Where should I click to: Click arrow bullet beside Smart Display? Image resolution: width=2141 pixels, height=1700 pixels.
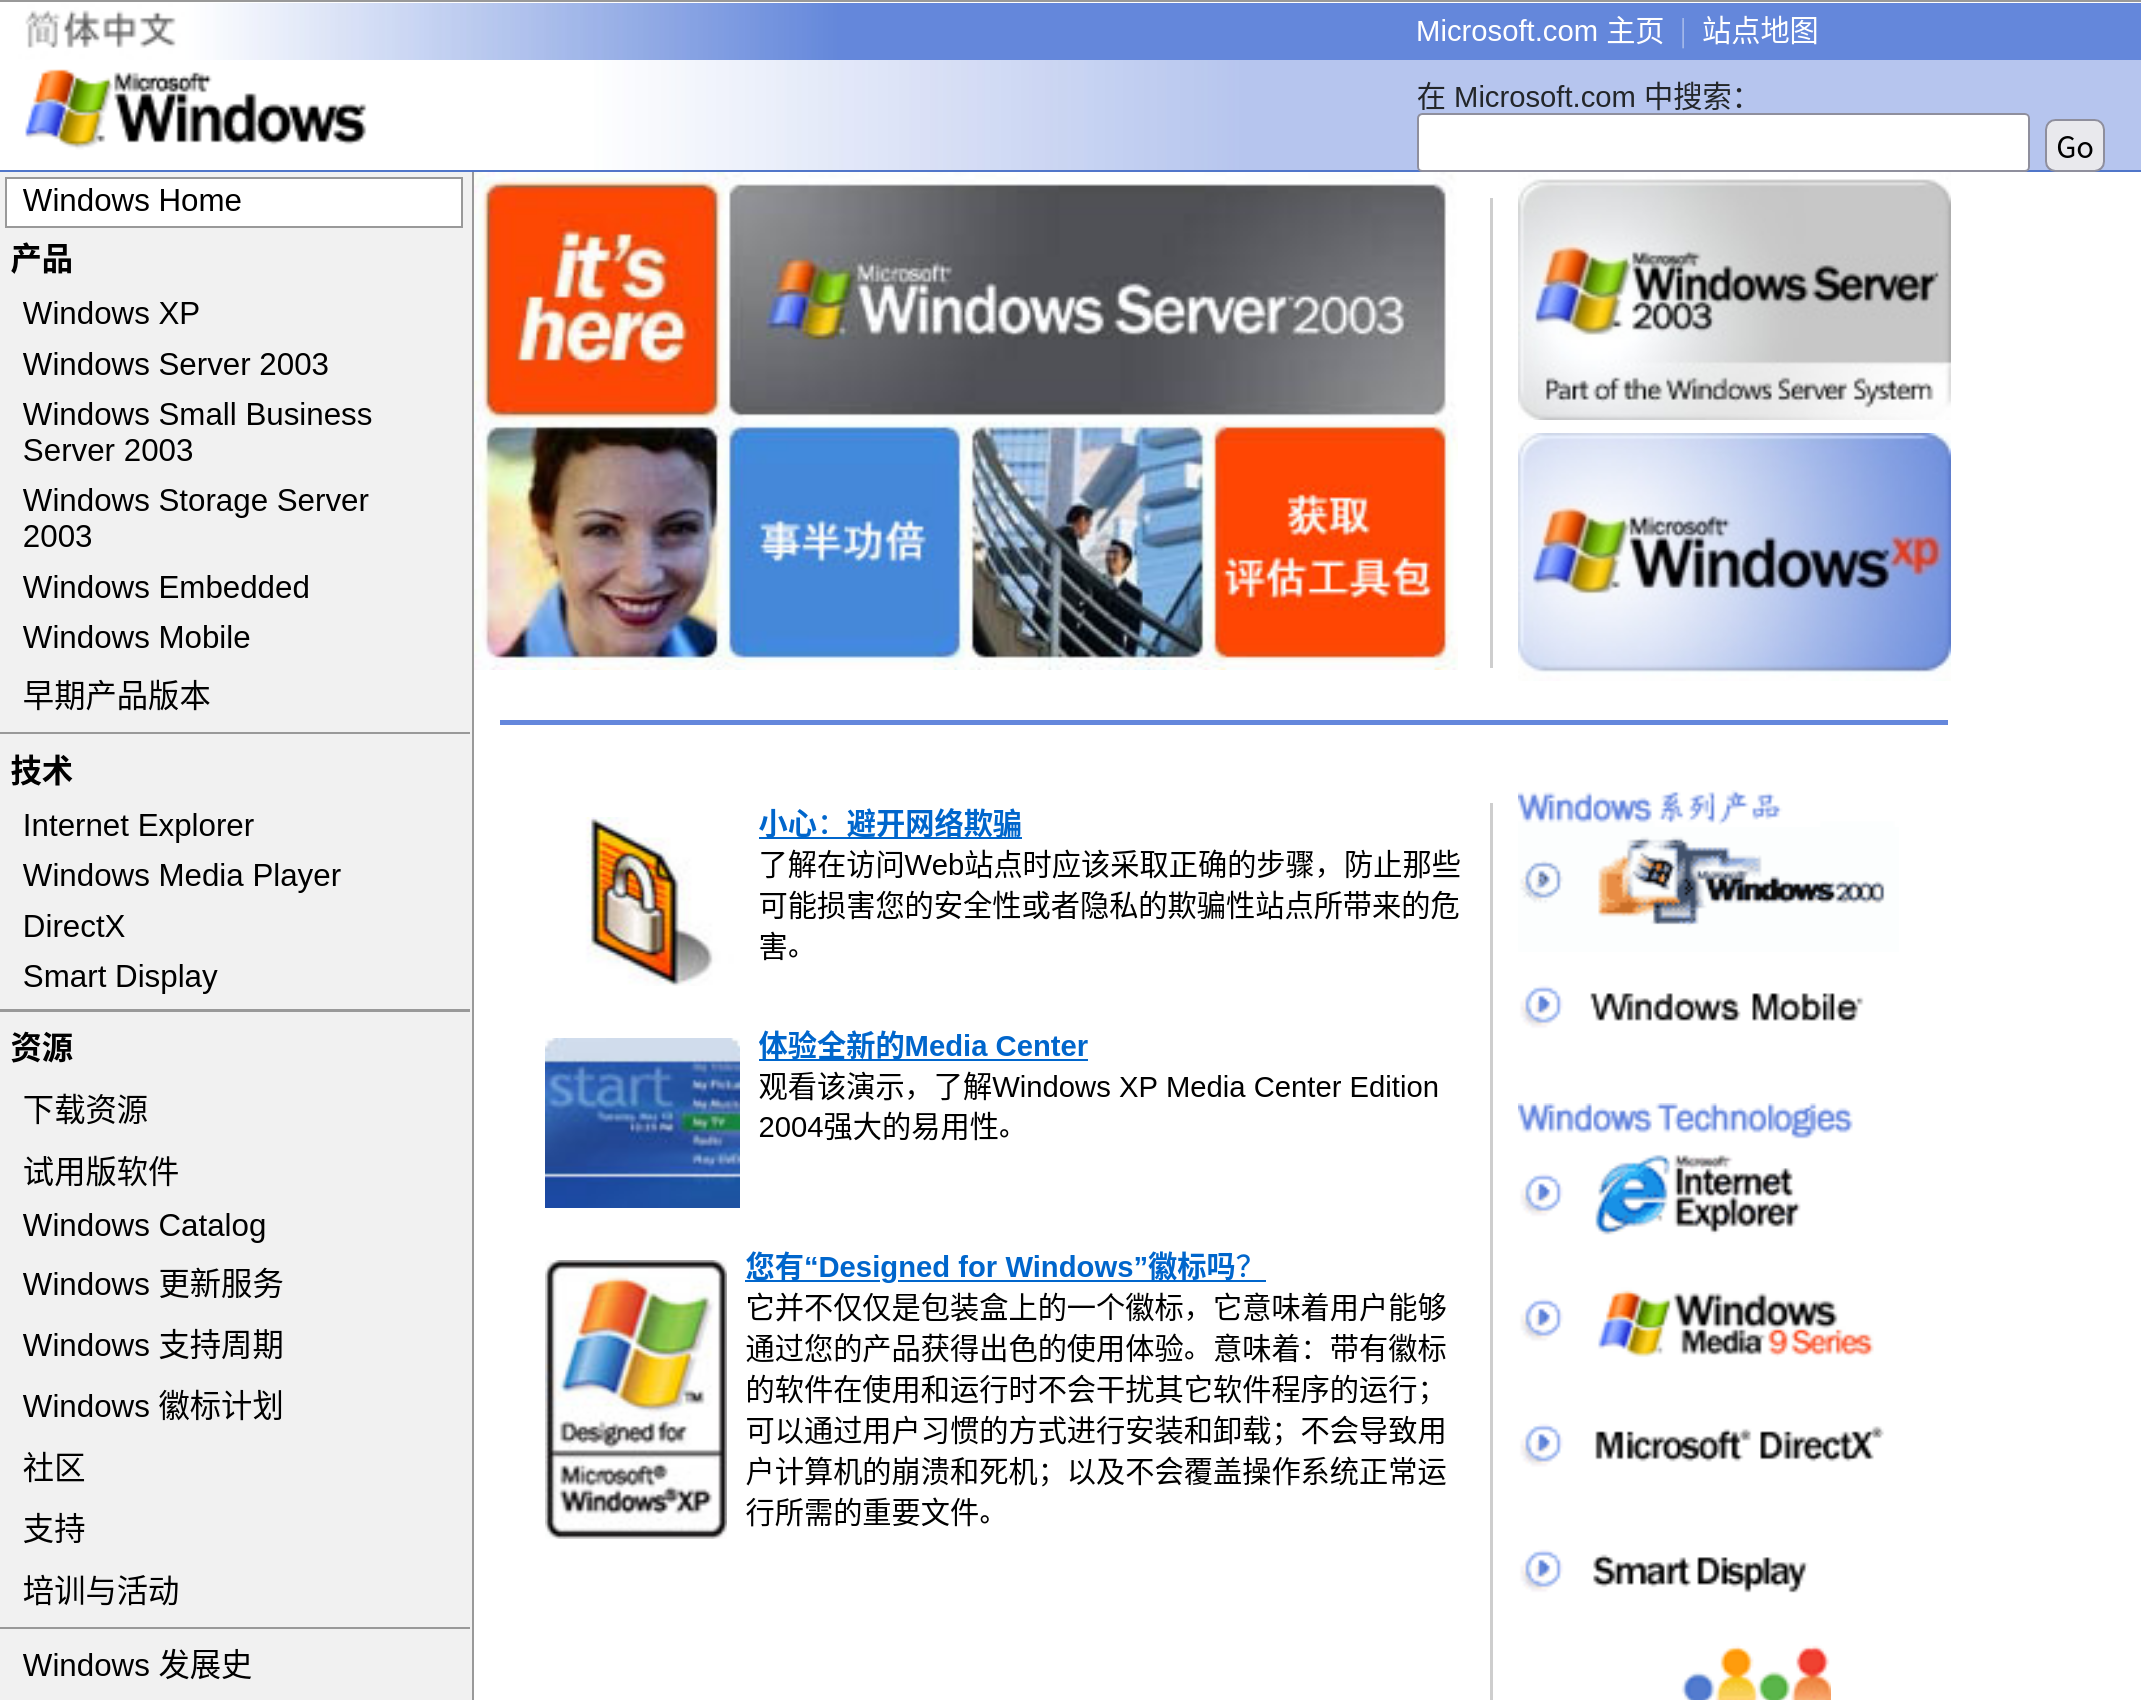tap(1542, 1569)
